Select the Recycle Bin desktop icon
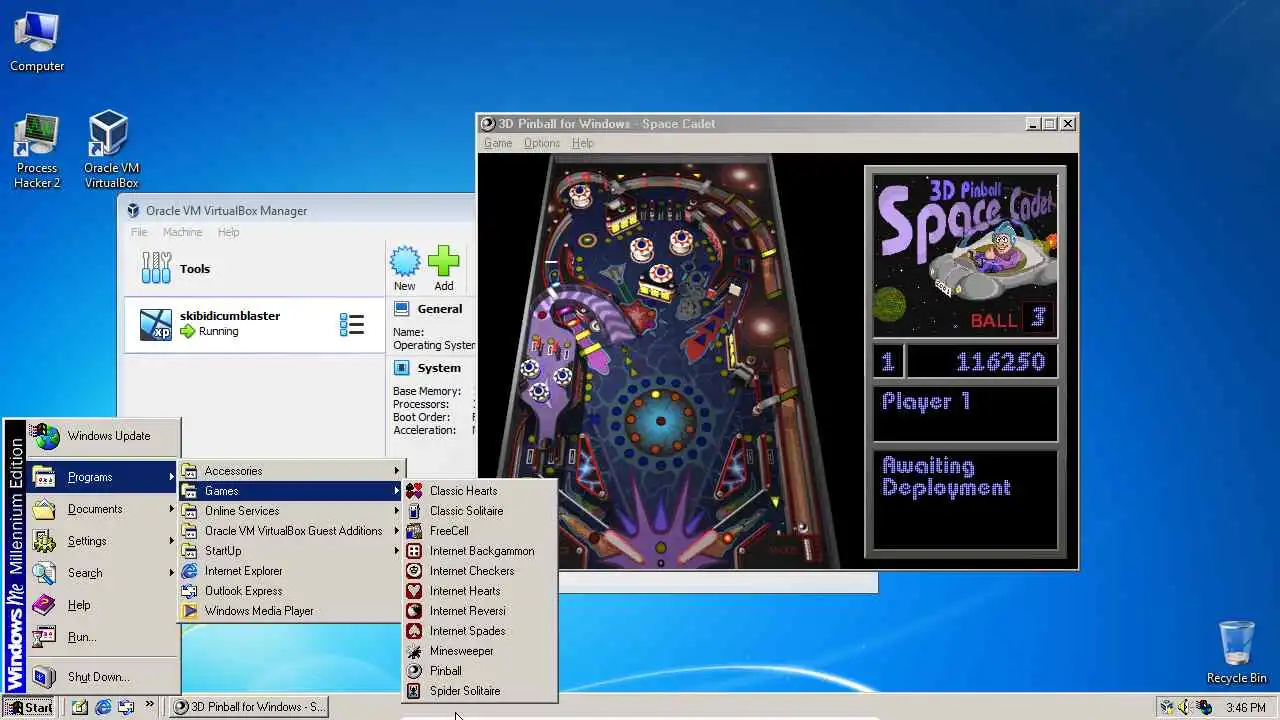This screenshot has height=720, width=1280. (x=1237, y=652)
